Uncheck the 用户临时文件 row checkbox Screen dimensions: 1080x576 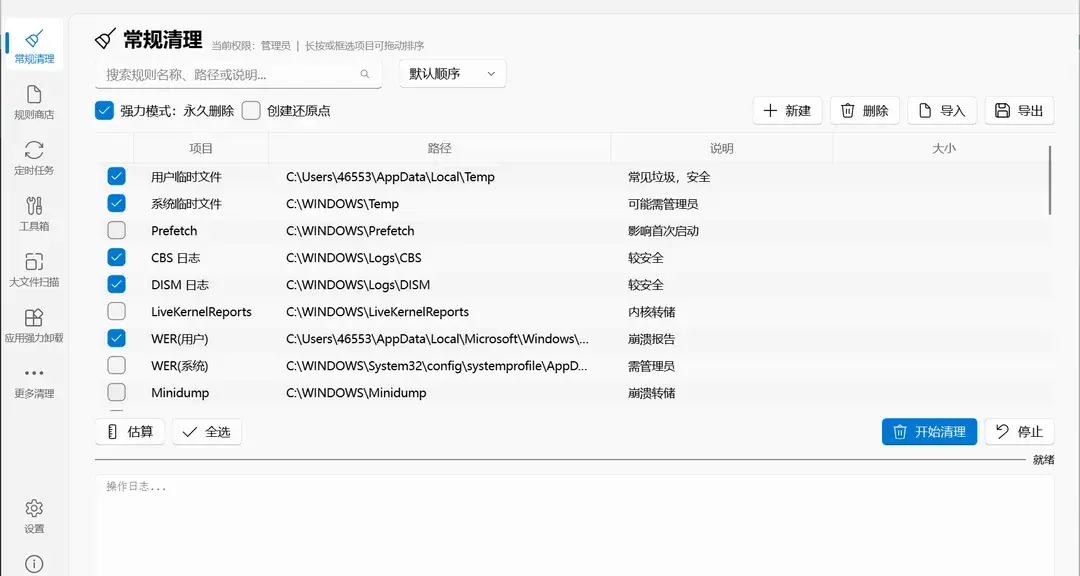pos(116,176)
